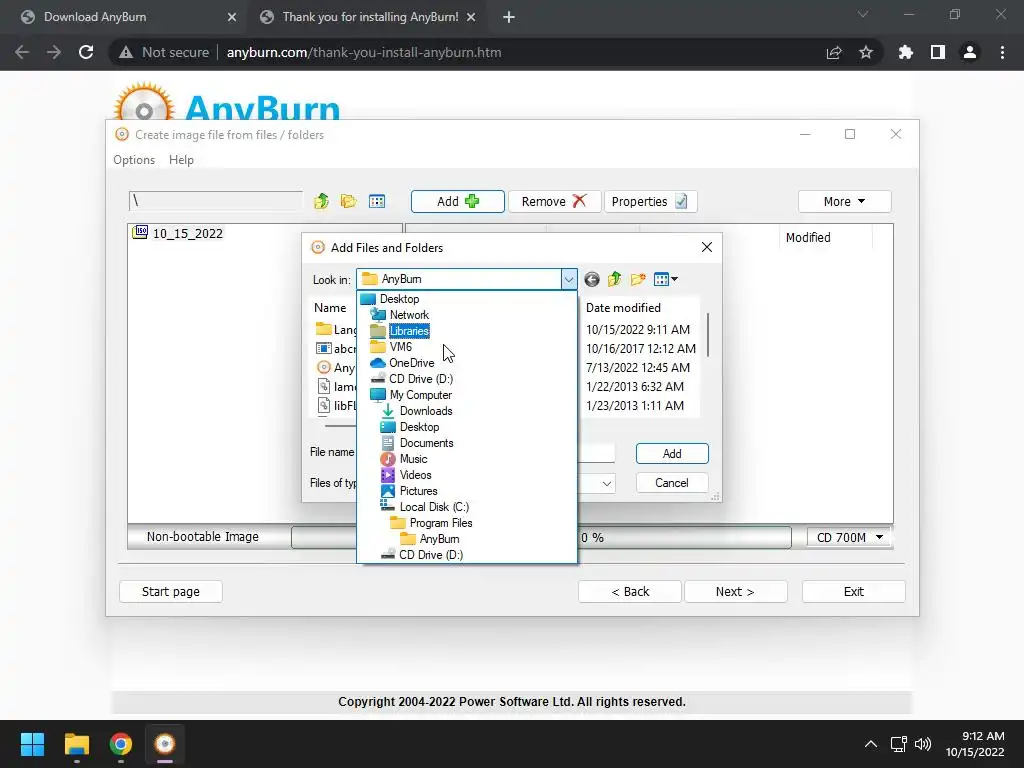Screen dimensions: 1024x768
Task: Switch to the Download AnyBurn browser tab
Action: pos(124,17)
